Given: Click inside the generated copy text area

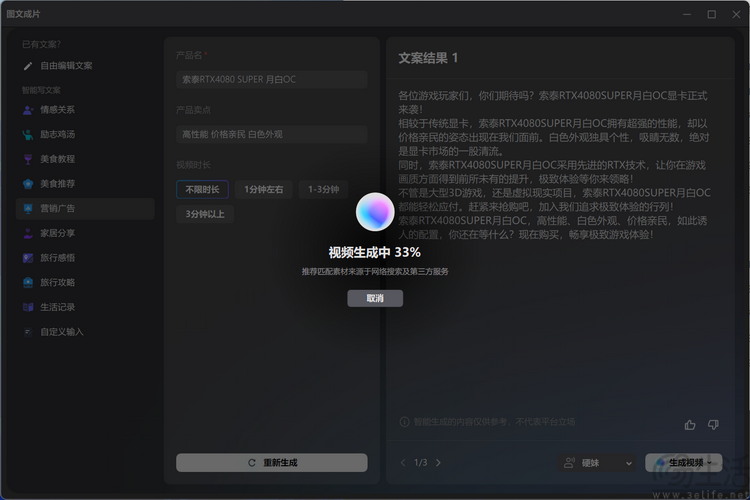Looking at the screenshot, I should 555,165.
